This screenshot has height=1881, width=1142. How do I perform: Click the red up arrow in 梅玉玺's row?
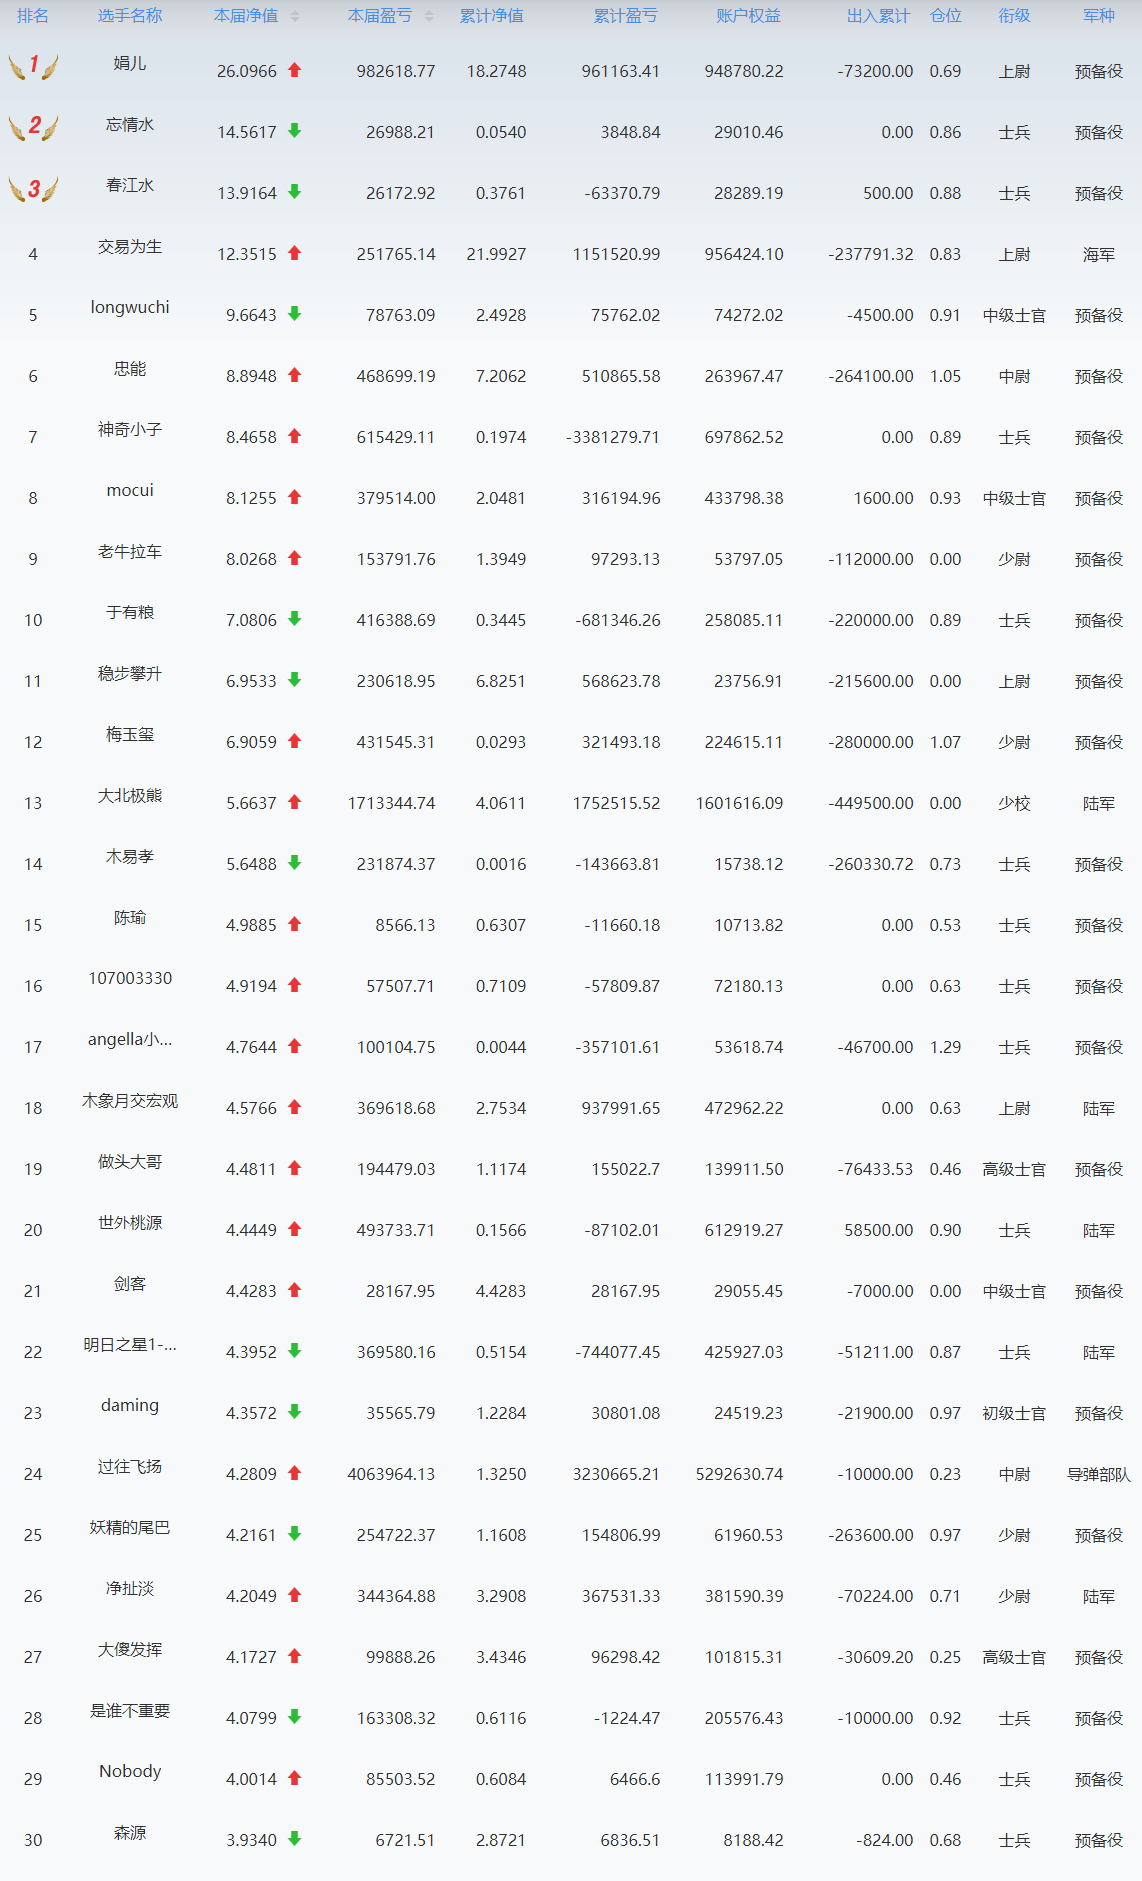(x=295, y=741)
